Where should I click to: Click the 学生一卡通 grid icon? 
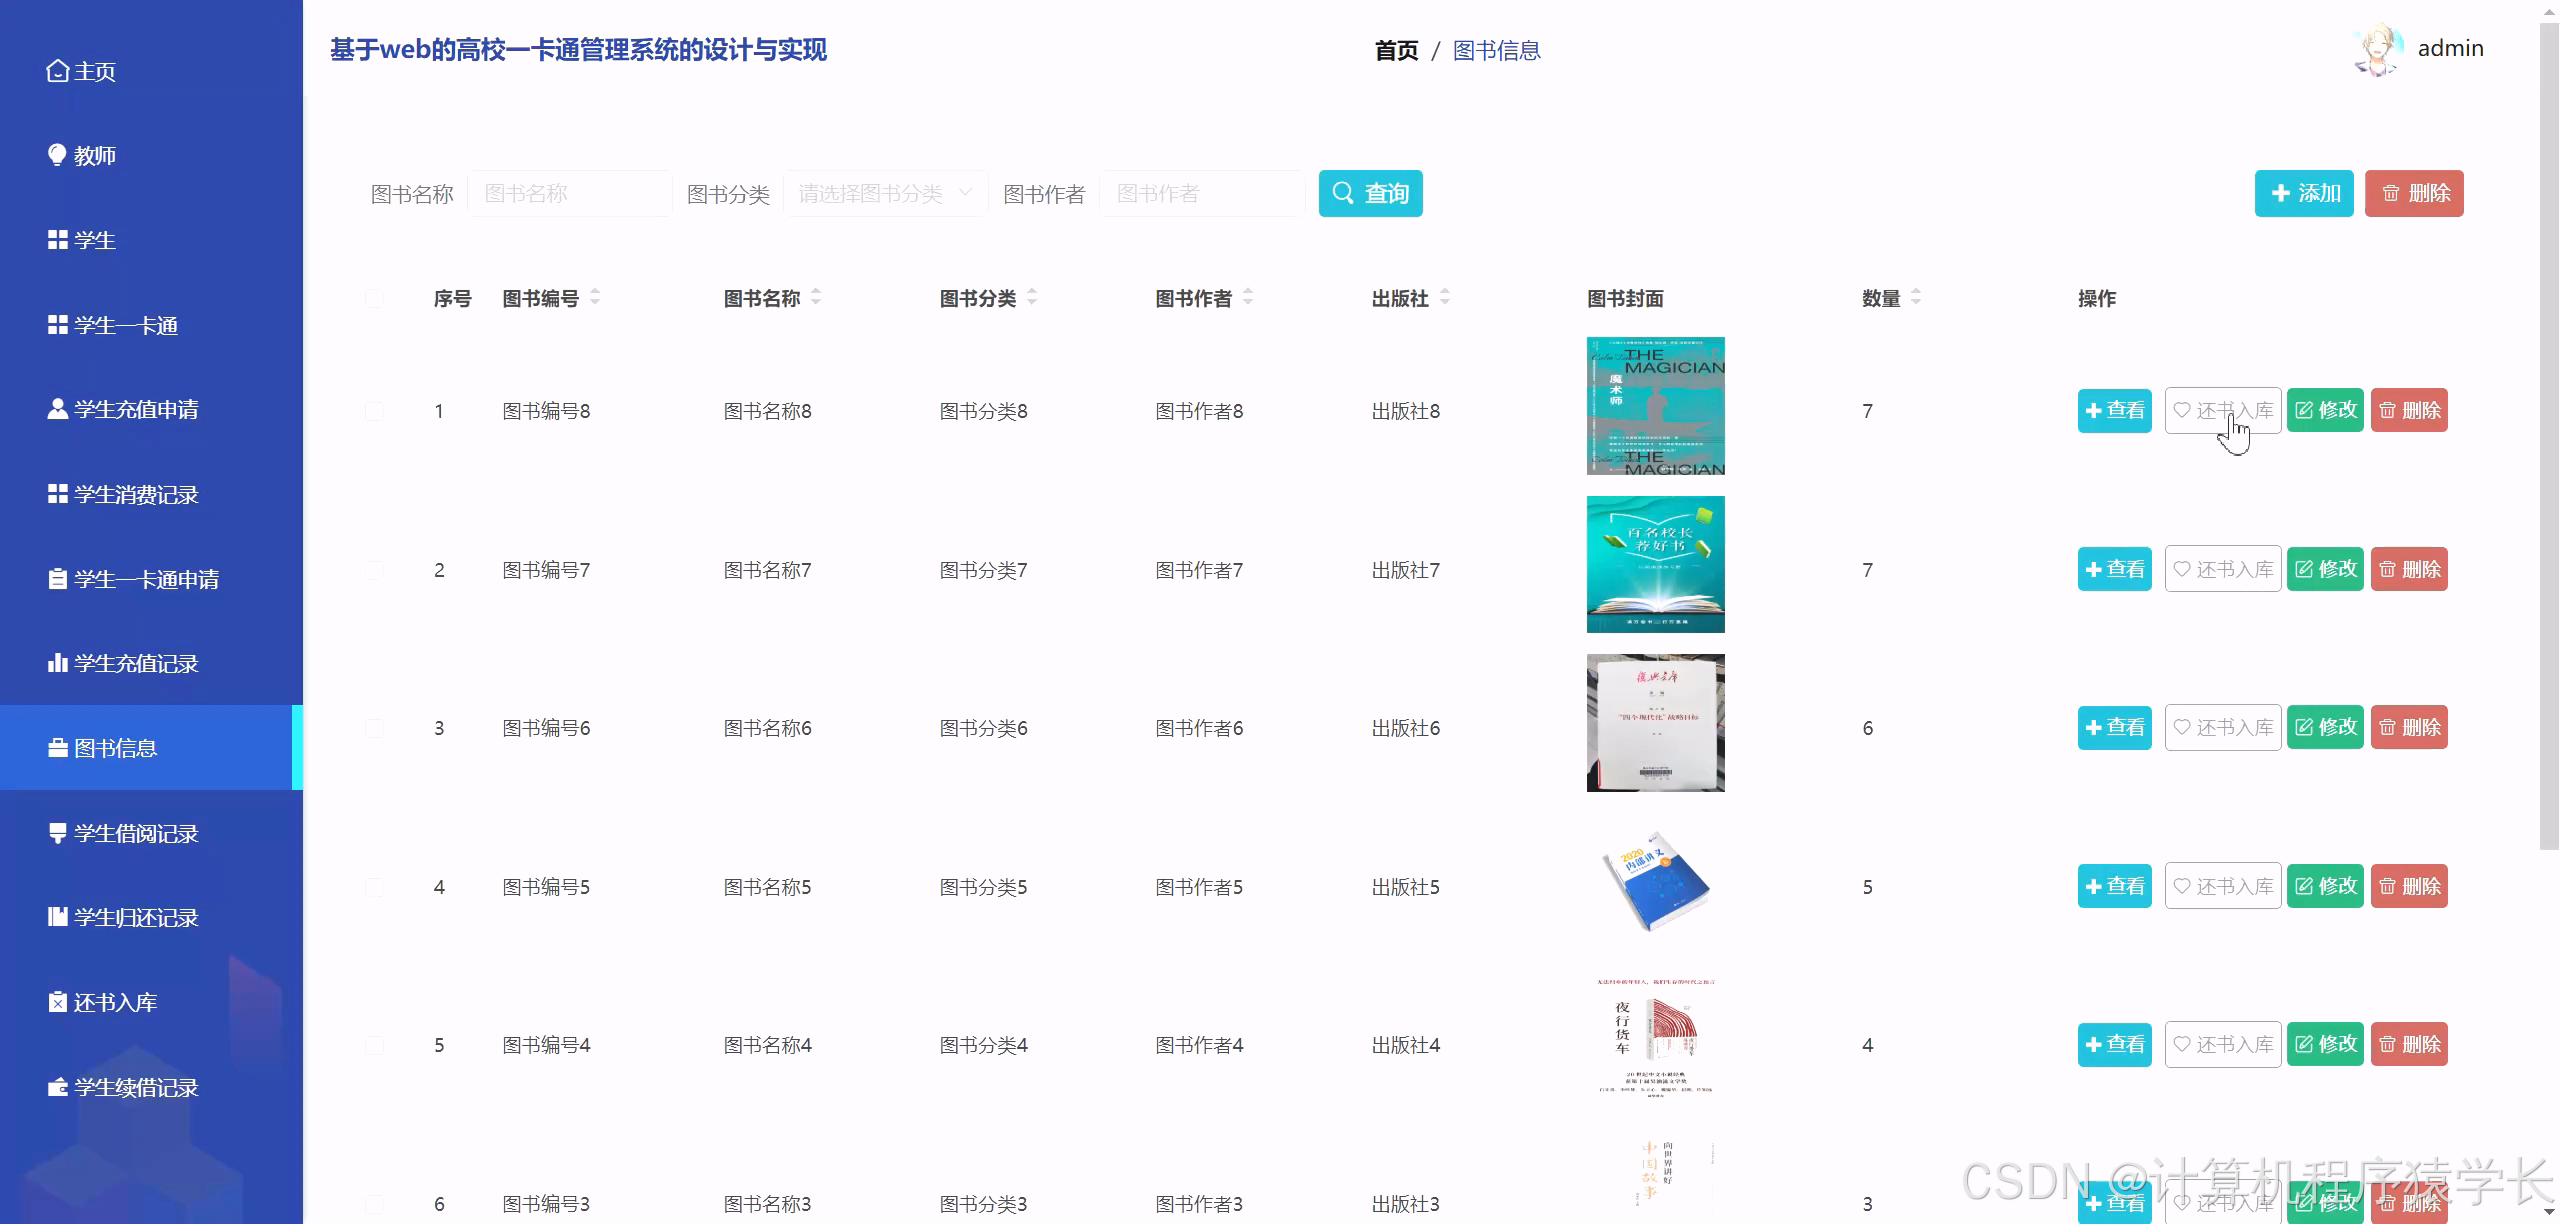click(x=57, y=325)
